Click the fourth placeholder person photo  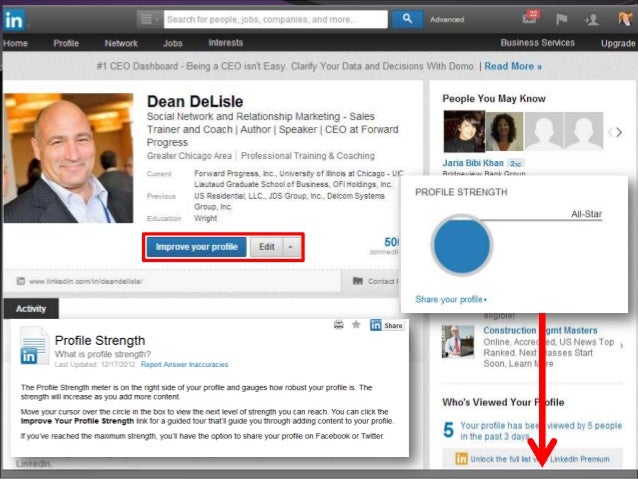pos(583,131)
